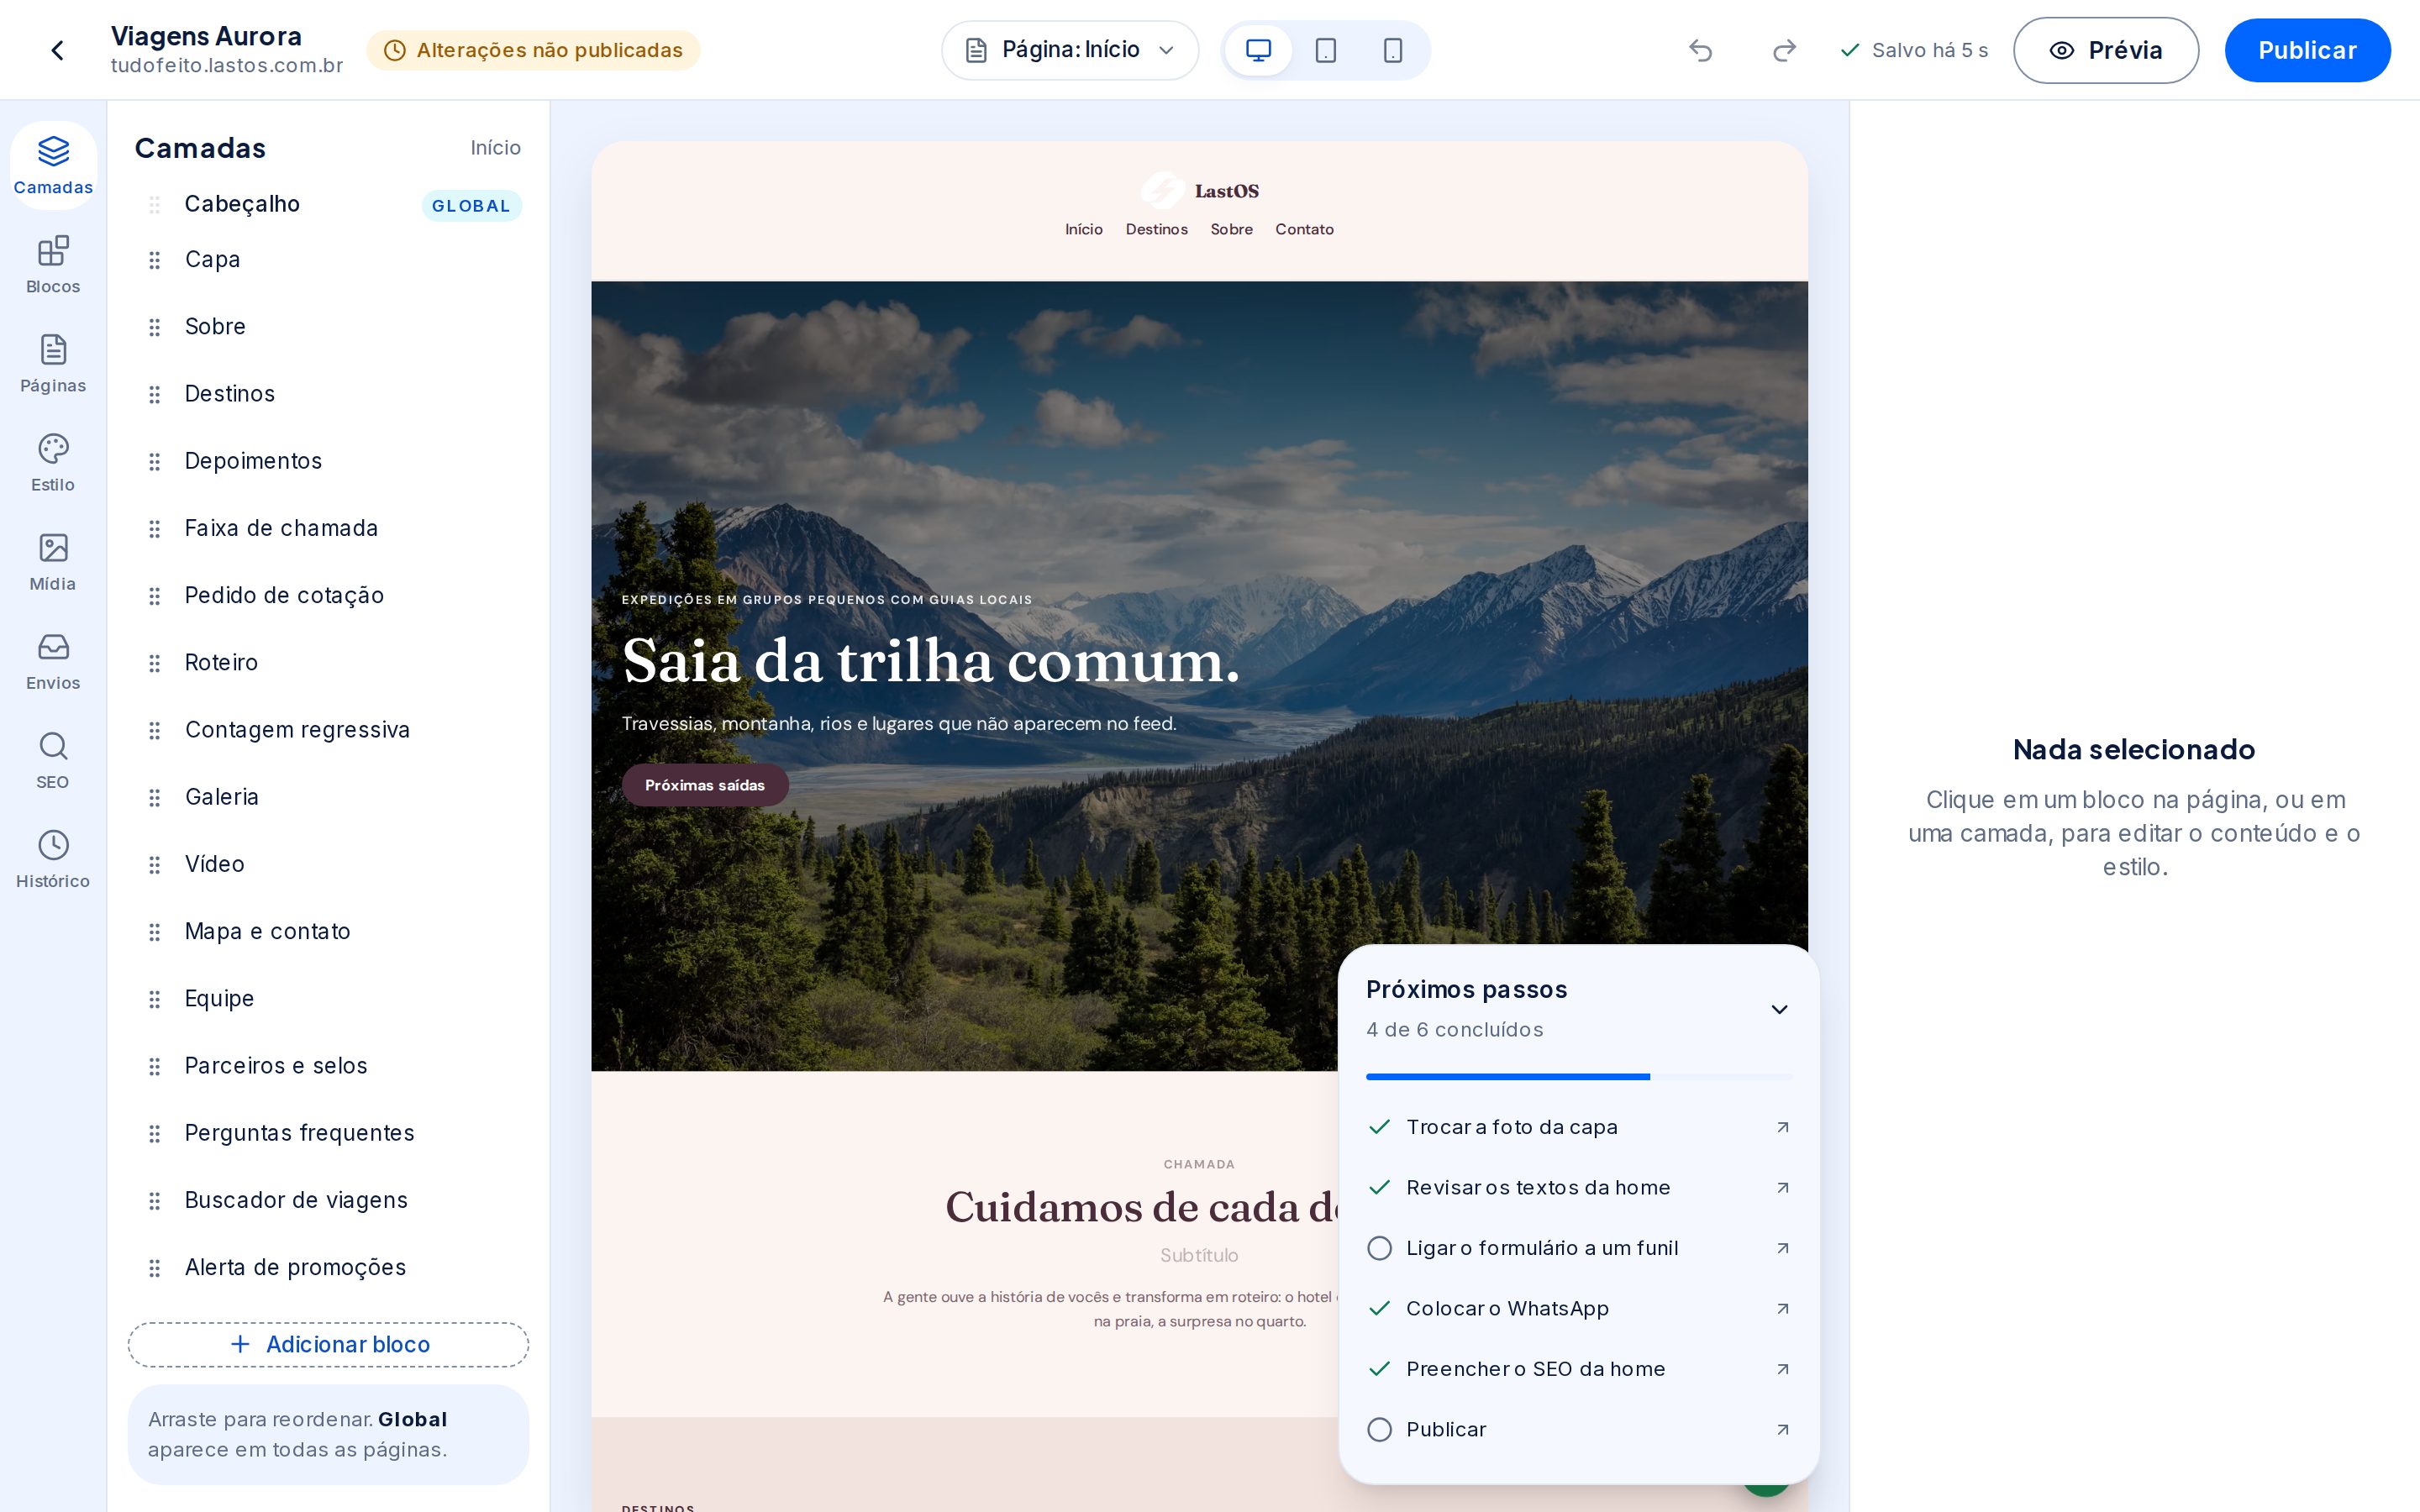Image resolution: width=2420 pixels, height=1512 pixels.
Task: Open arrow link for Preencher o SEO
Action: click(x=1782, y=1369)
